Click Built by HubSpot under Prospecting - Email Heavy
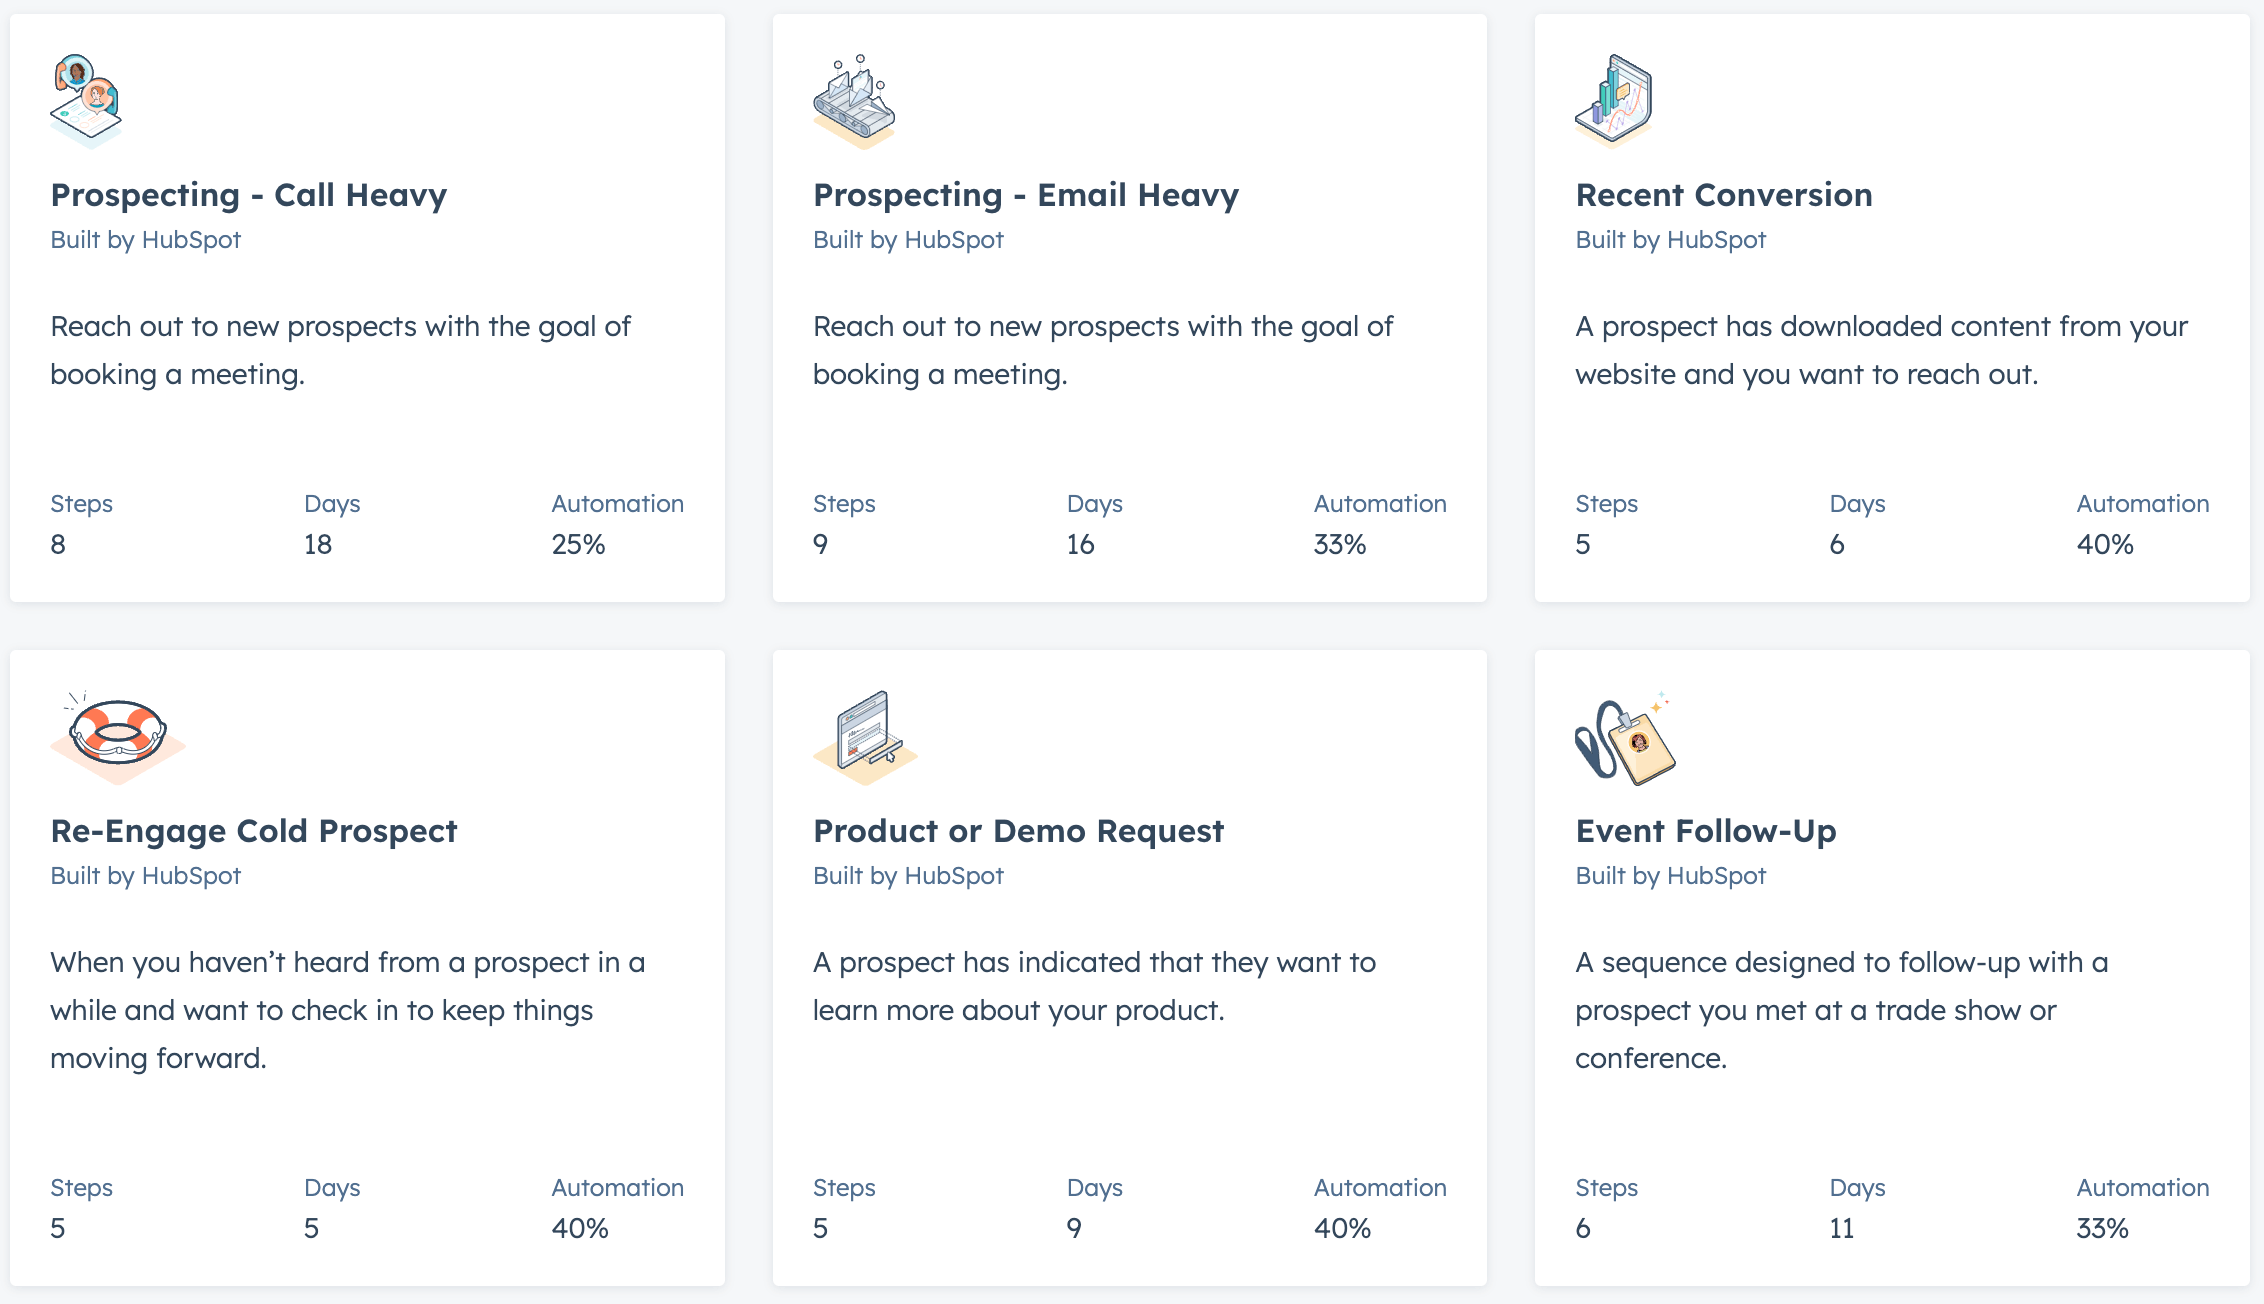Image resolution: width=2264 pixels, height=1304 pixels. [908, 240]
